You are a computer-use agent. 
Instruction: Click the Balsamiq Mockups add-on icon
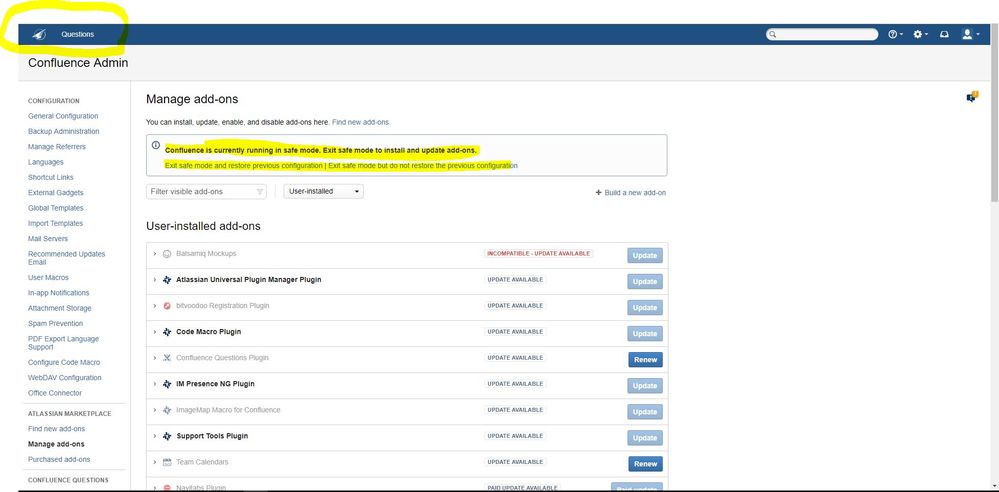click(x=167, y=254)
